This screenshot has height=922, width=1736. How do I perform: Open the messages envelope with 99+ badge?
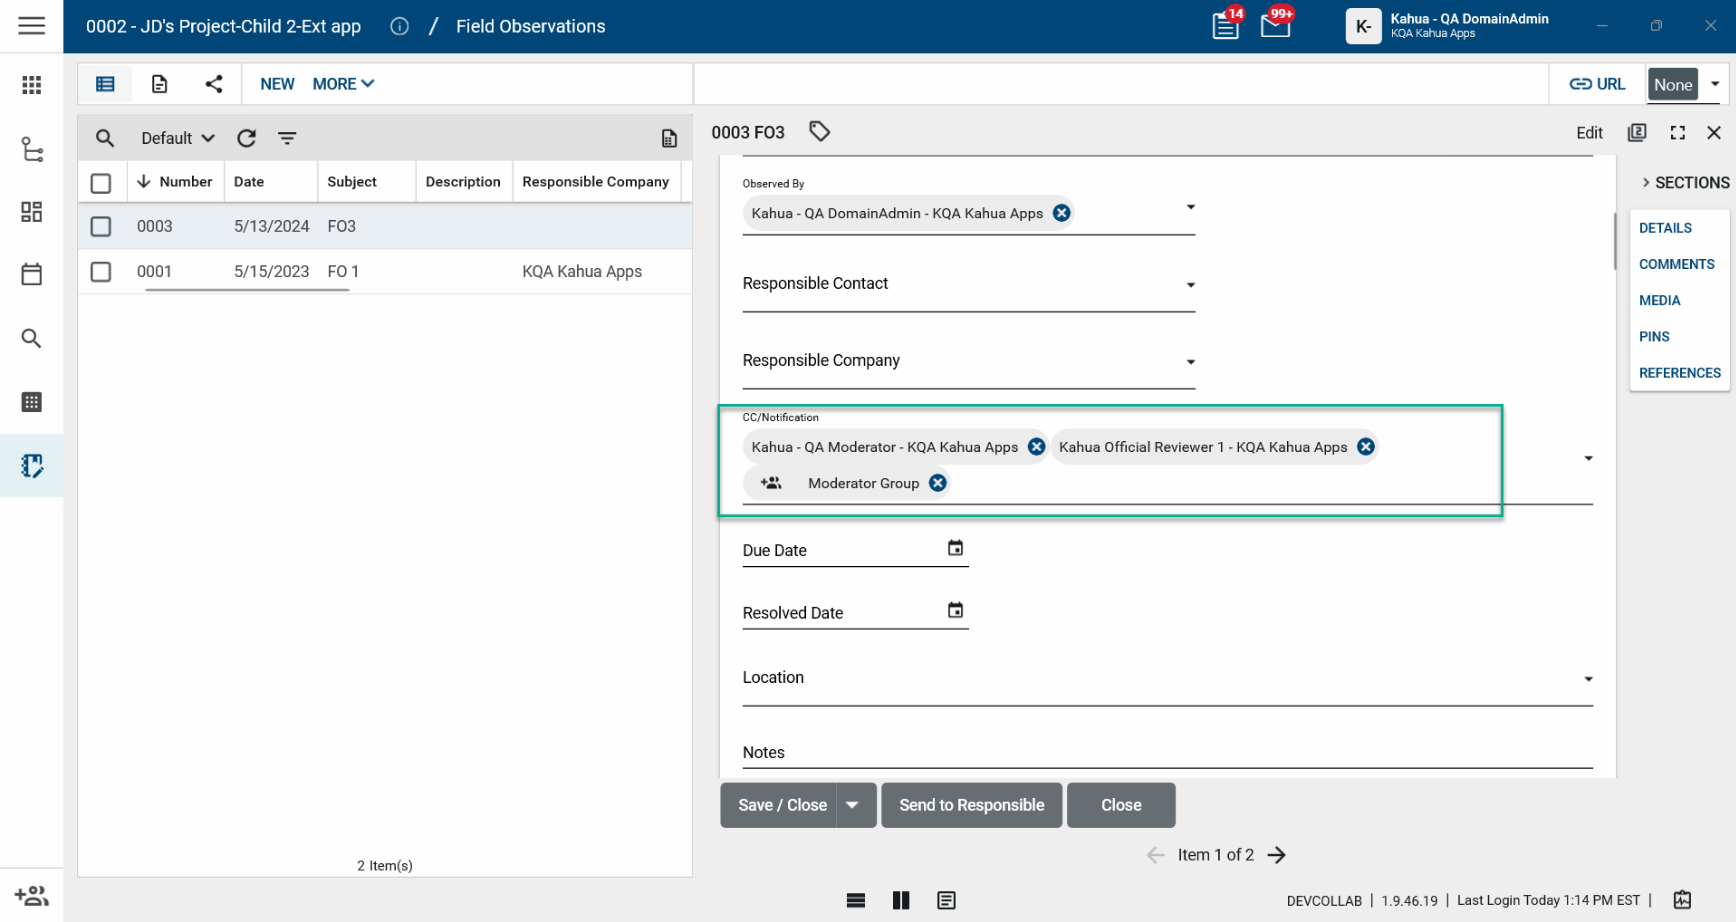coord(1275,26)
